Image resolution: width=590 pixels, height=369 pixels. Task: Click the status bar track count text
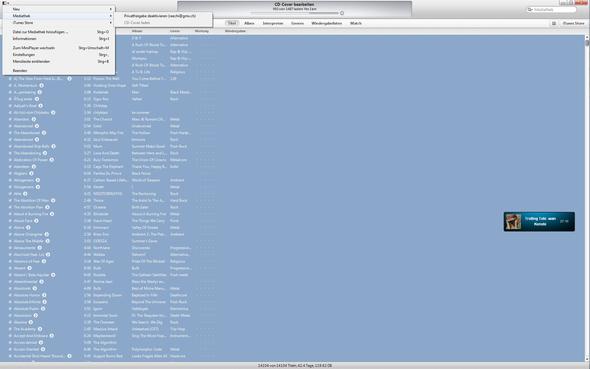(295, 366)
